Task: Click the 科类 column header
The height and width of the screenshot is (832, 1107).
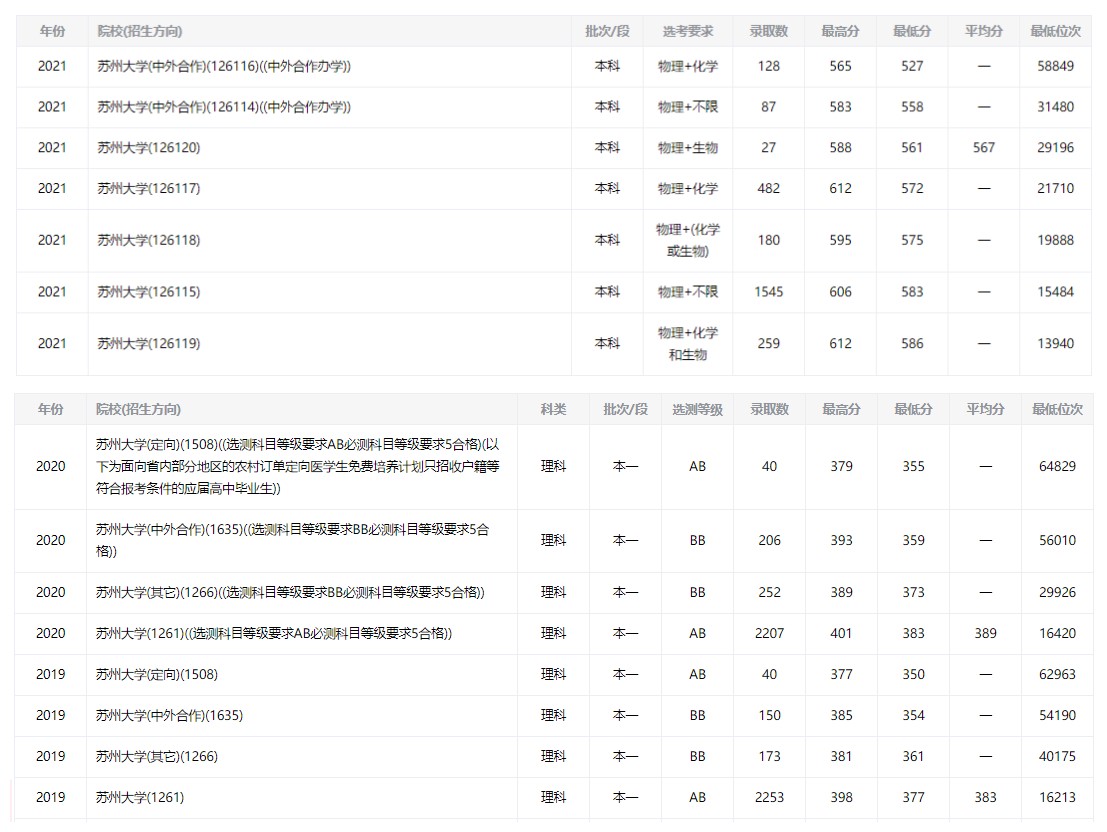Action: point(553,409)
